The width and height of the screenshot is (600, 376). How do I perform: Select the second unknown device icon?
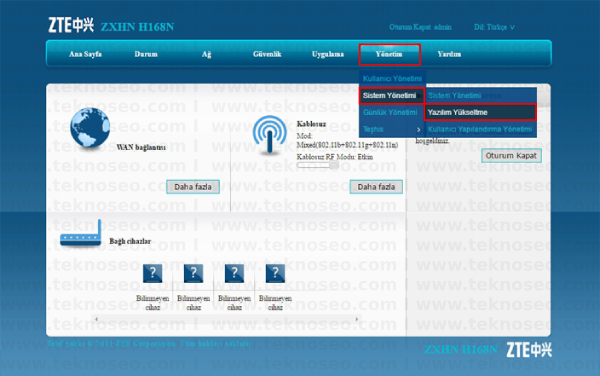click(x=193, y=273)
